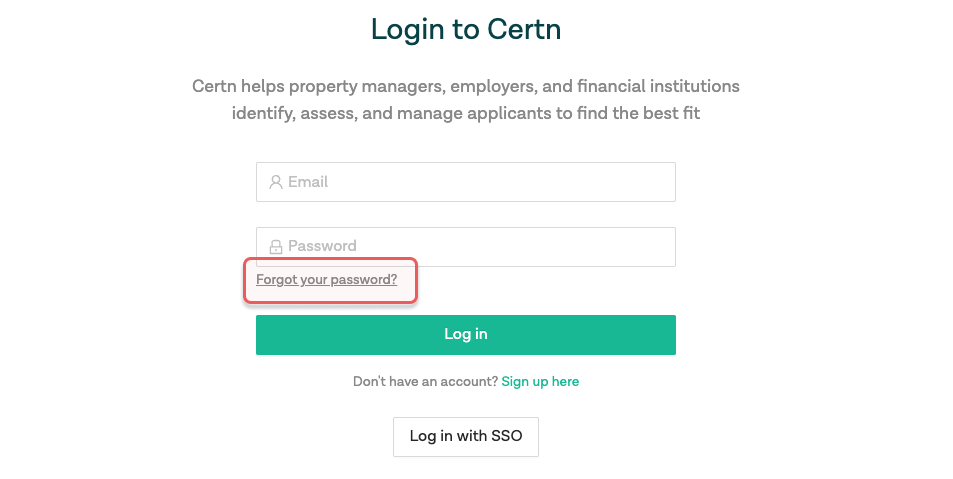This screenshot has width=953, height=479.
Task: Click the Certn description paragraph text
Action: tap(466, 100)
